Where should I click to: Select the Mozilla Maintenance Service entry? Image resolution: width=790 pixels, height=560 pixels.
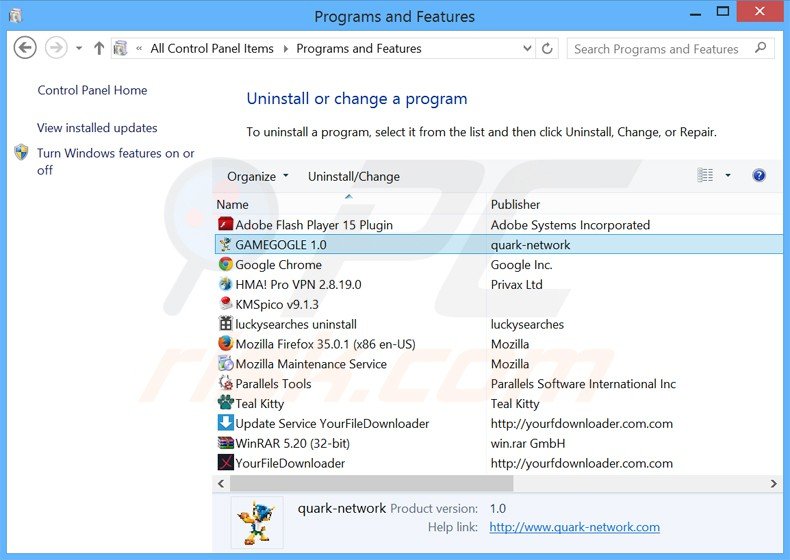(311, 364)
